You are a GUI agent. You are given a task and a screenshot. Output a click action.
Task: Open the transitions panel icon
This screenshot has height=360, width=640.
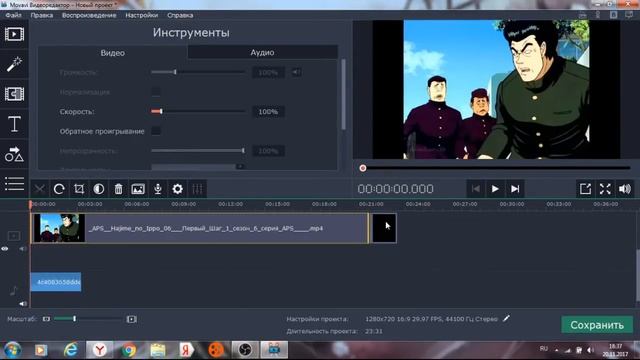pyautogui.click(x=14, y=94)
